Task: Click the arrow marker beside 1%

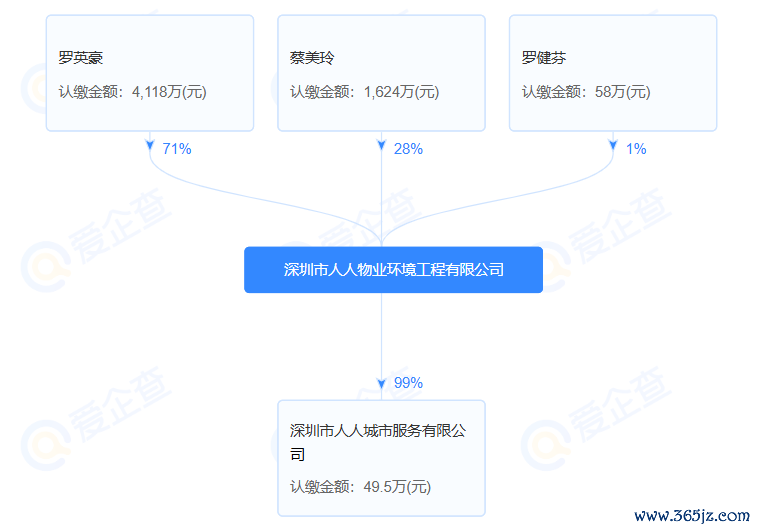Action: (613, 145)
